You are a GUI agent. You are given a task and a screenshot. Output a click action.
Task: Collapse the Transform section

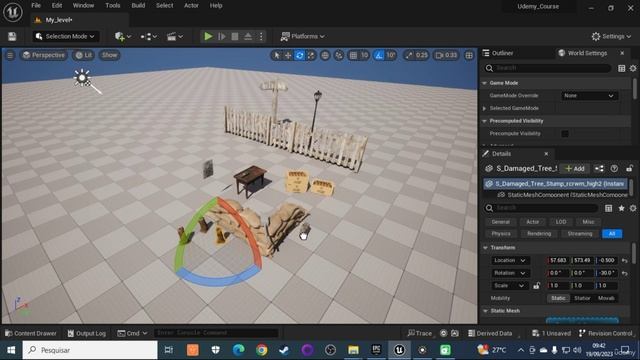click(486, 248)
